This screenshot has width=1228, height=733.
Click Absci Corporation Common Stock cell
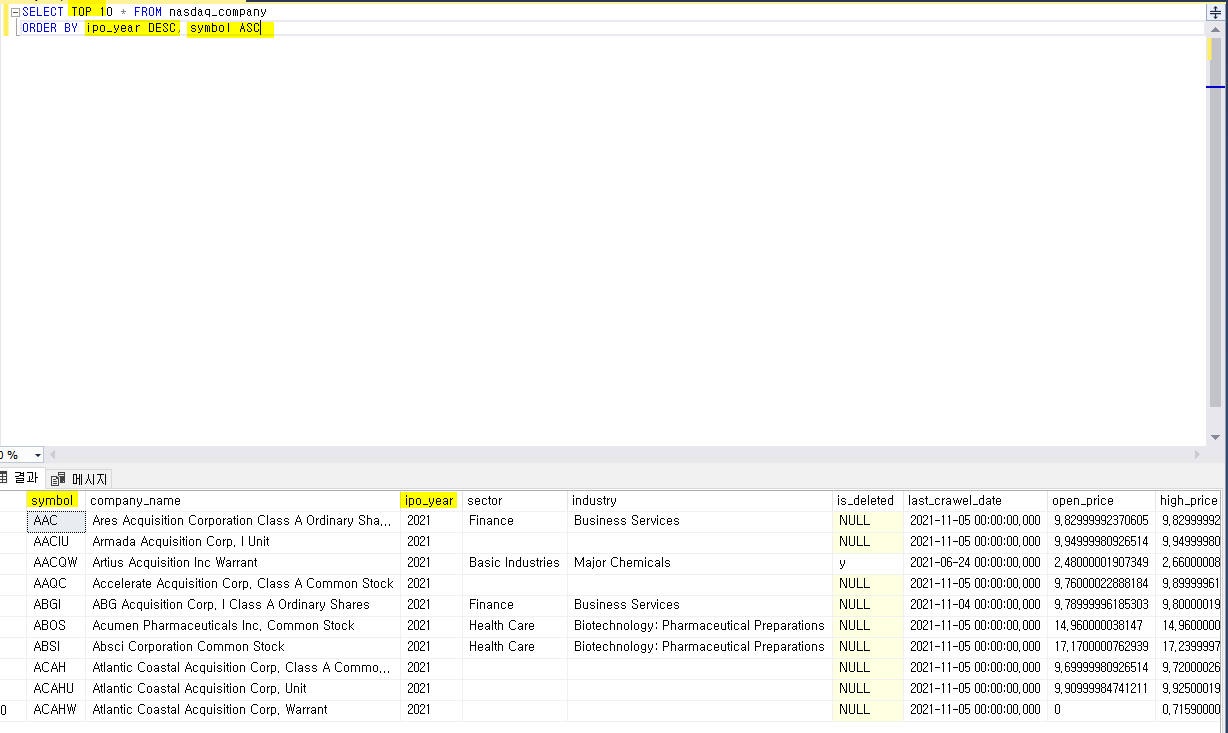point(243,647)
